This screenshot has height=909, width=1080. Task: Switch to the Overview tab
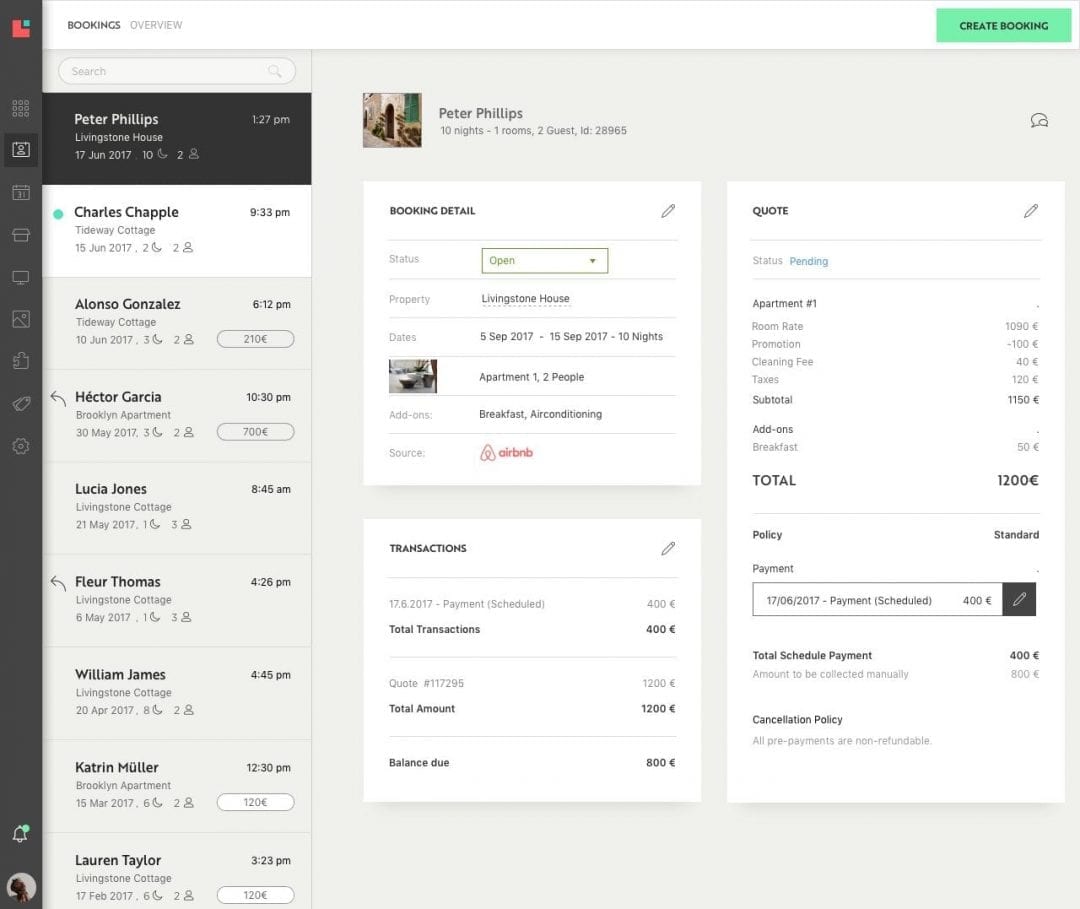click(156, 25)
